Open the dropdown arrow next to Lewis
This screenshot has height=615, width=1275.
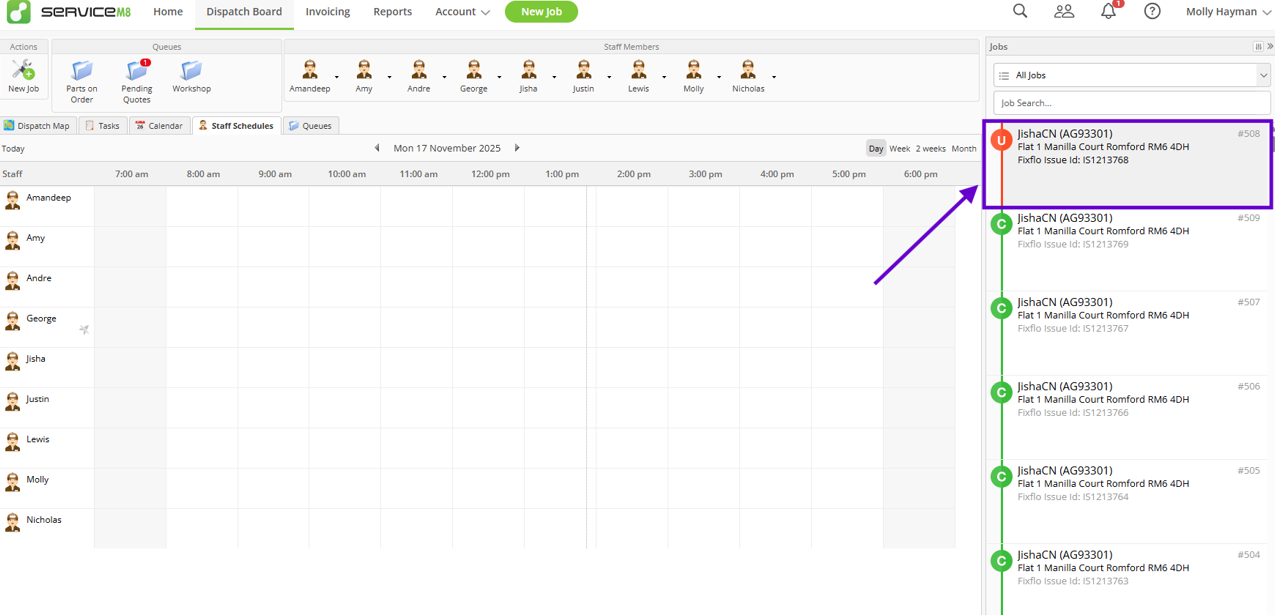click(x=664, y=77)
